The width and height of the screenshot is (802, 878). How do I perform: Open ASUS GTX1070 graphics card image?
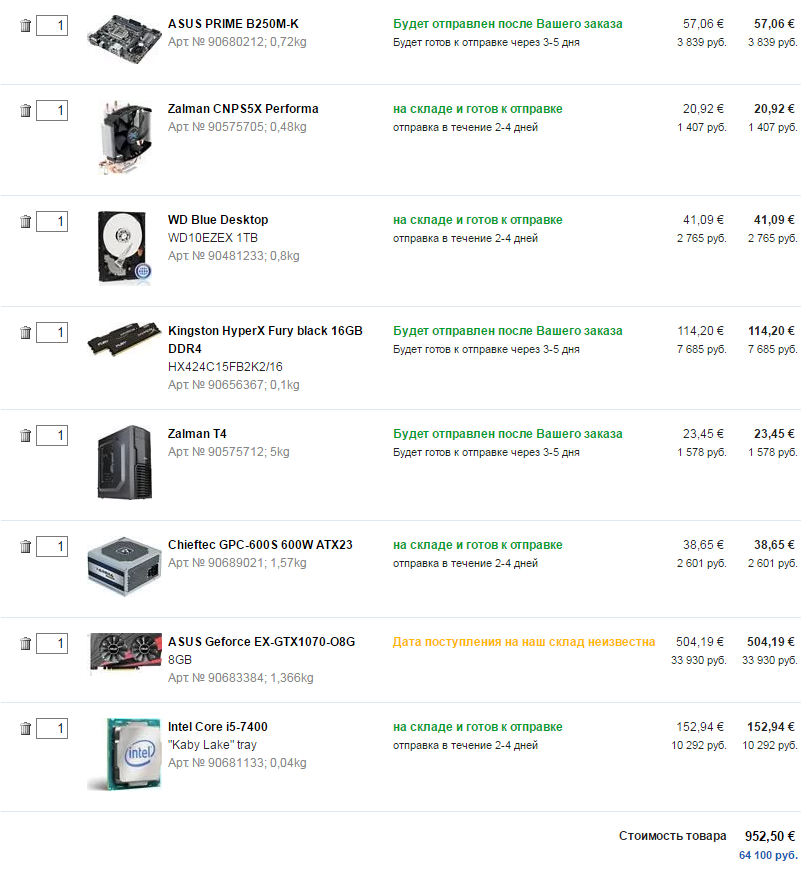(124, 653)
